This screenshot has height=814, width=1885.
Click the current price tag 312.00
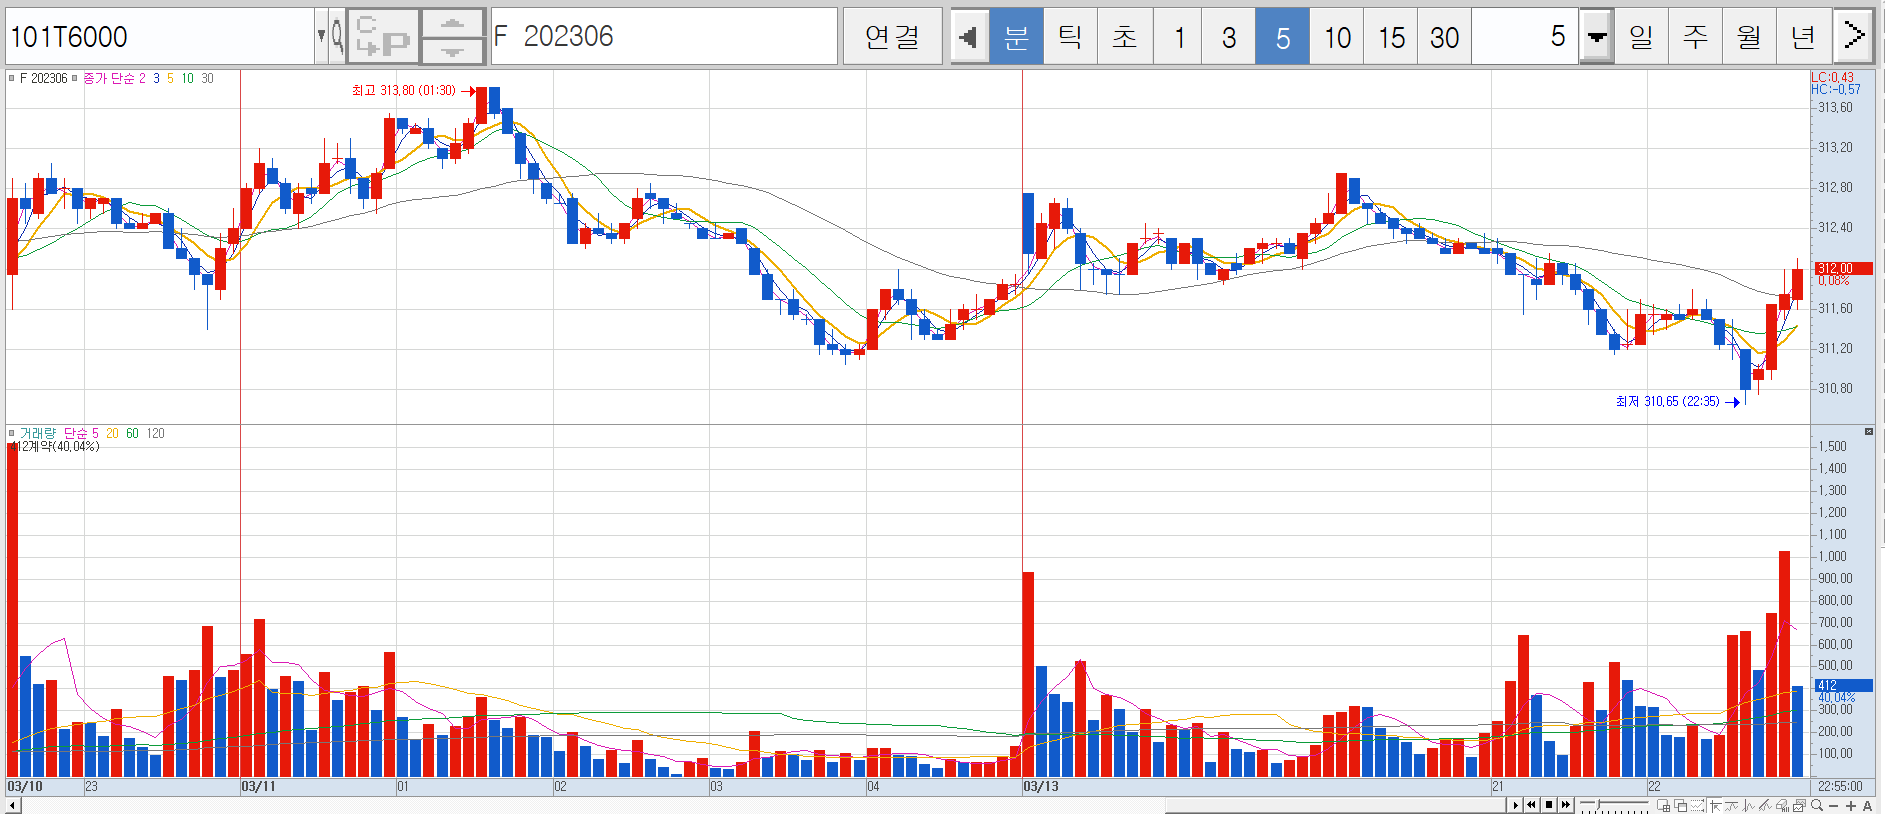pyautogui.click(x=1842, y=268)
